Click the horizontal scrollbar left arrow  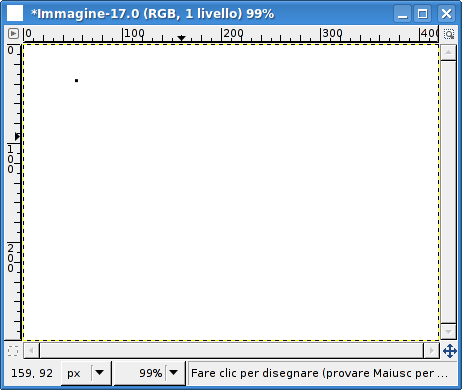point(31,351)
